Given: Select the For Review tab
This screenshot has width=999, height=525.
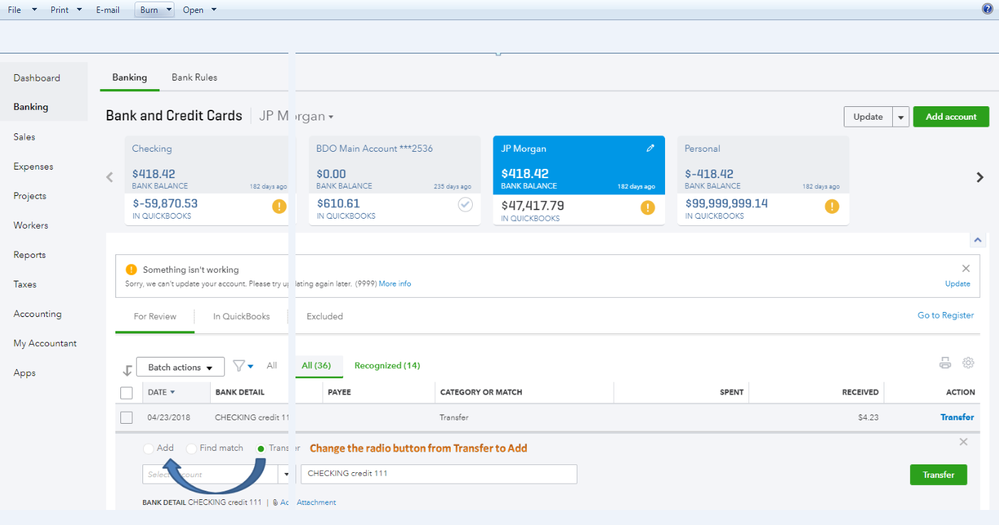Looking at the screenshot, I should pyautogui.click(x=155, y=316).
